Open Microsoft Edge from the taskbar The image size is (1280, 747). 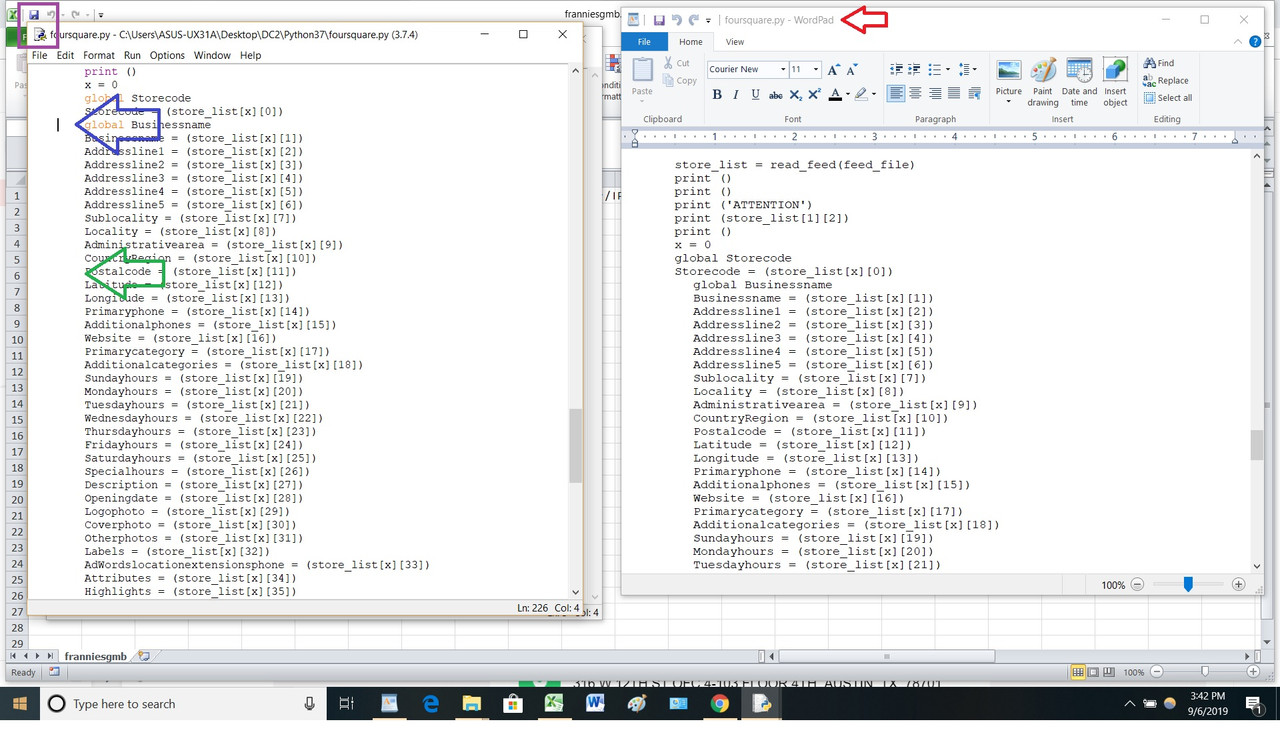[431, 704]
